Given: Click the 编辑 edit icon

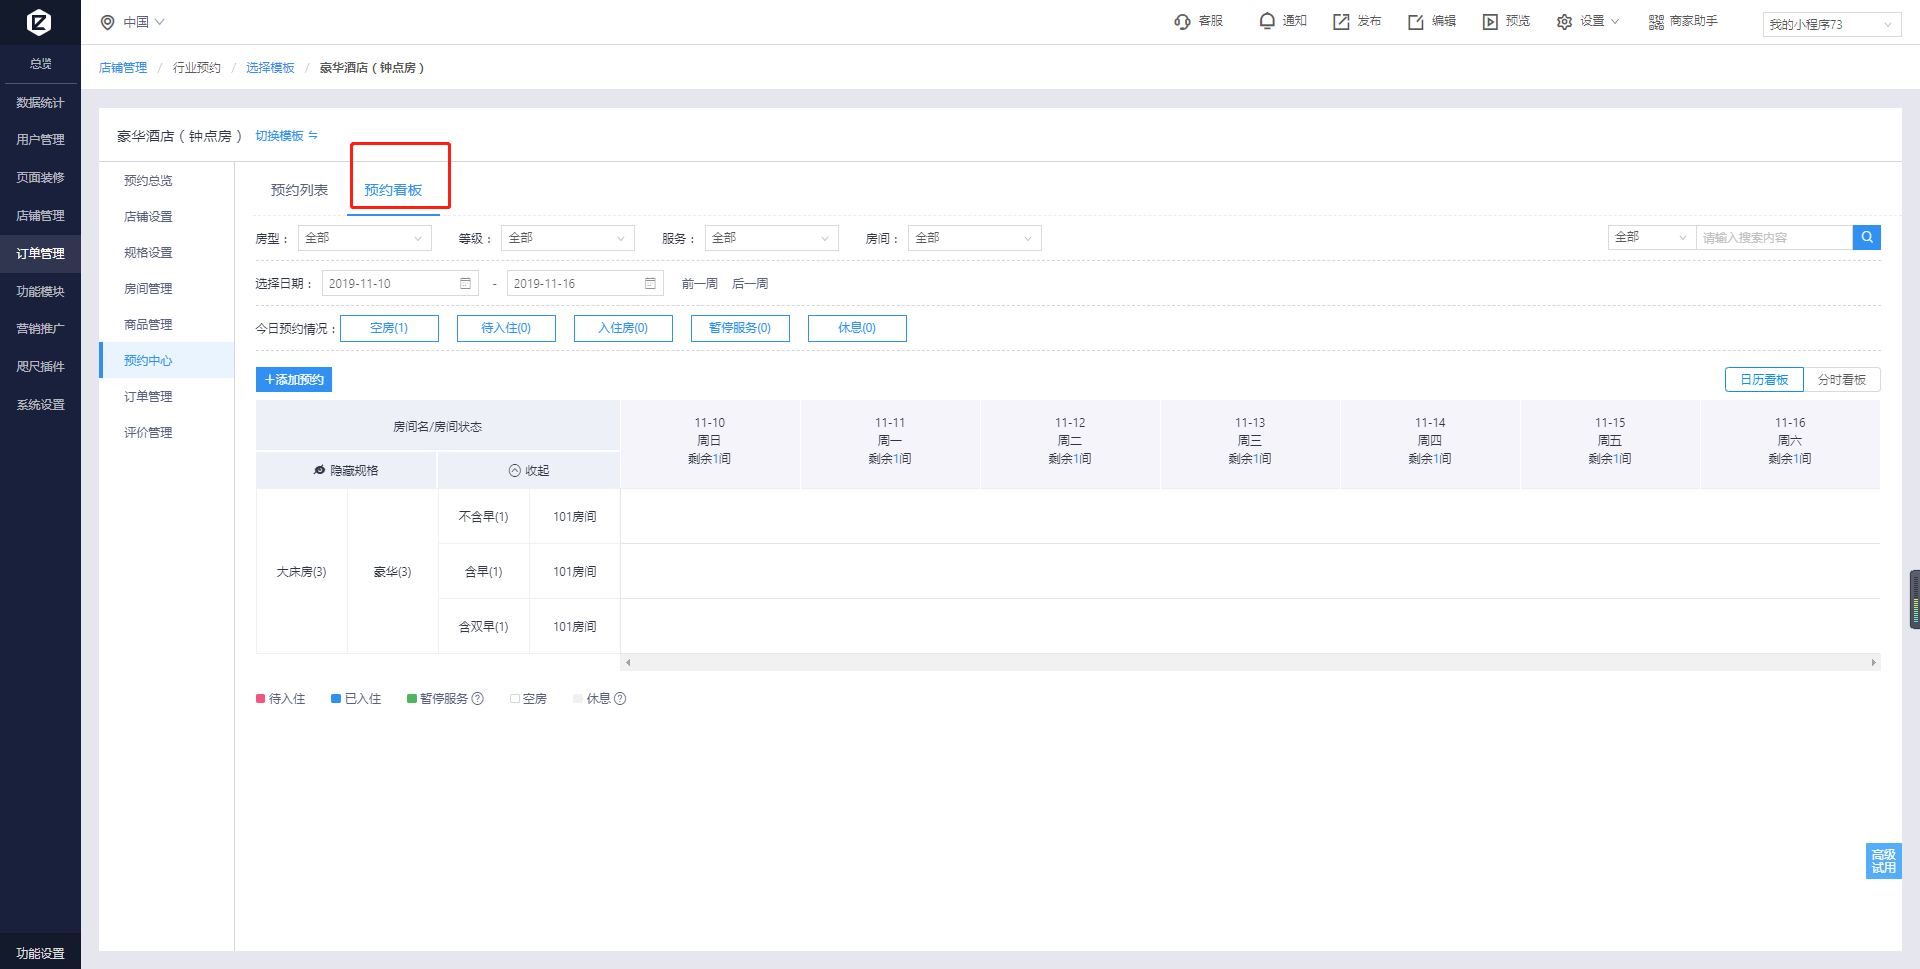Looking at the screenshot, I should click(1416, 21).
